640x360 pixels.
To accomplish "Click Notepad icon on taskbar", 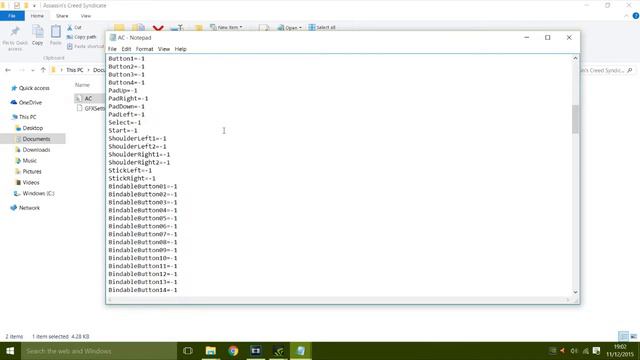I will 301,351.
